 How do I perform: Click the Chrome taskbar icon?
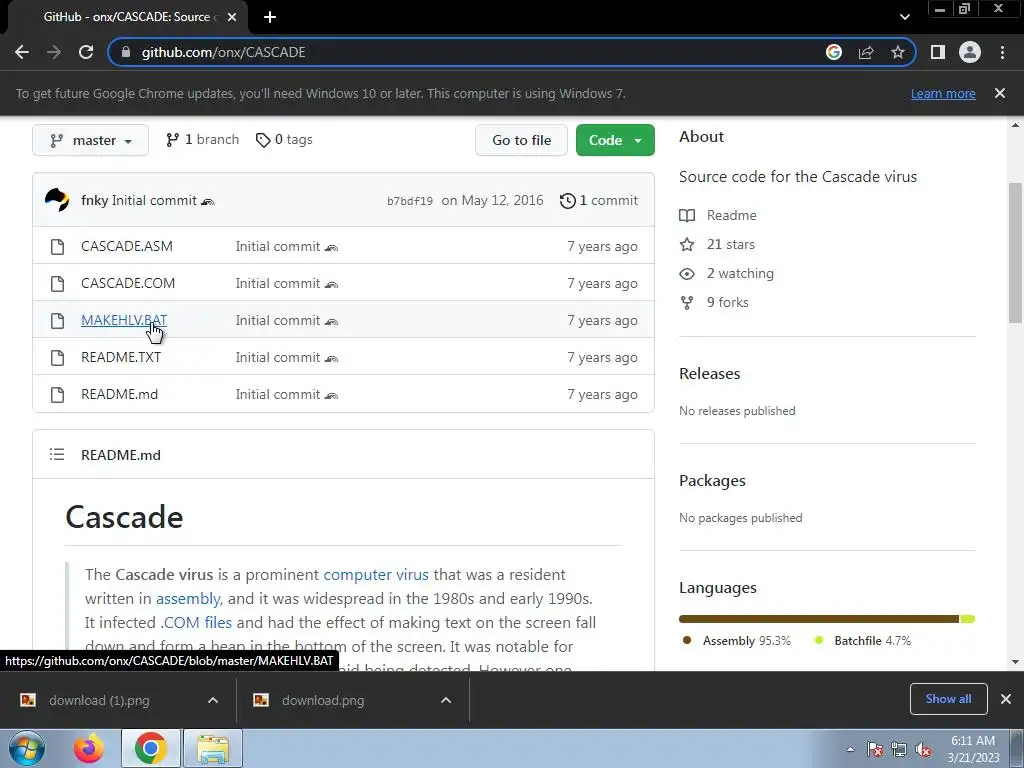pos(150,748)
